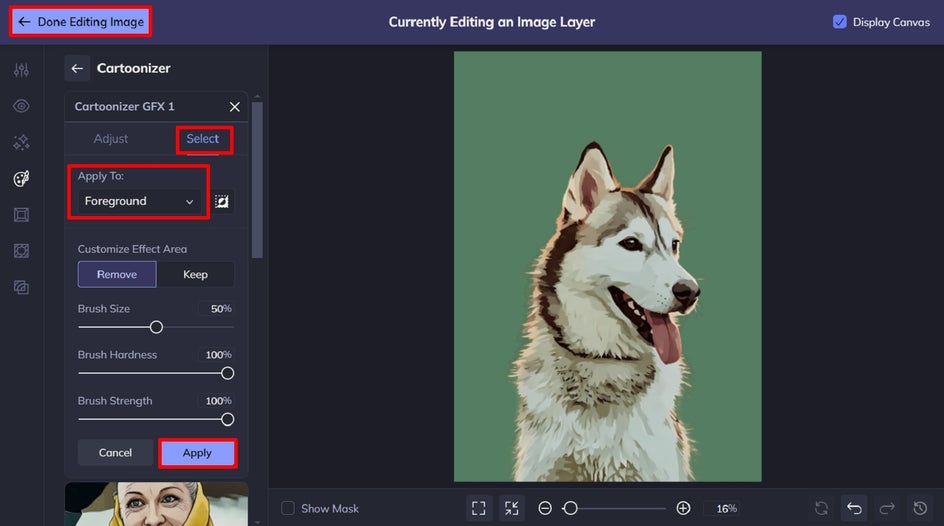The width and height of the screenshot is (944, 526).
Task: Adjust the Brush Hardness slider
Action: pos(156,373)
